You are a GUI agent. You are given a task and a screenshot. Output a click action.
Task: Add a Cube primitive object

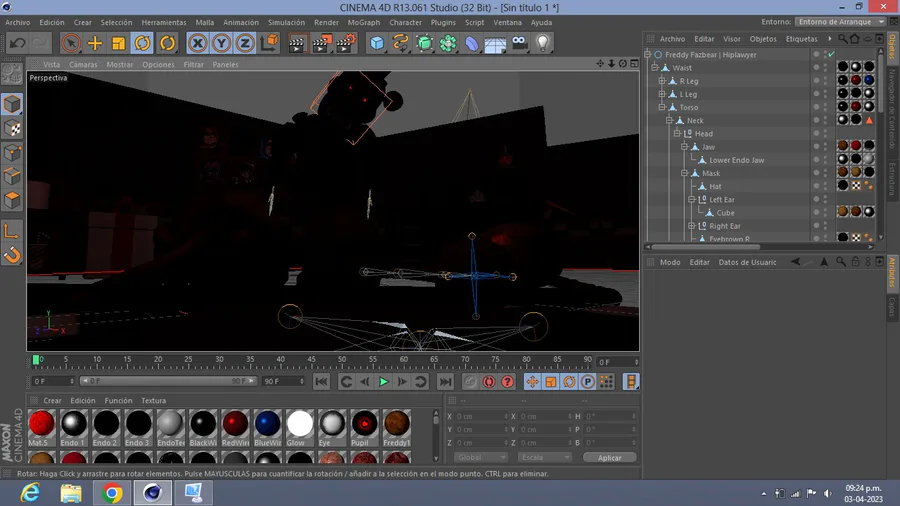[x=377, y=43]
